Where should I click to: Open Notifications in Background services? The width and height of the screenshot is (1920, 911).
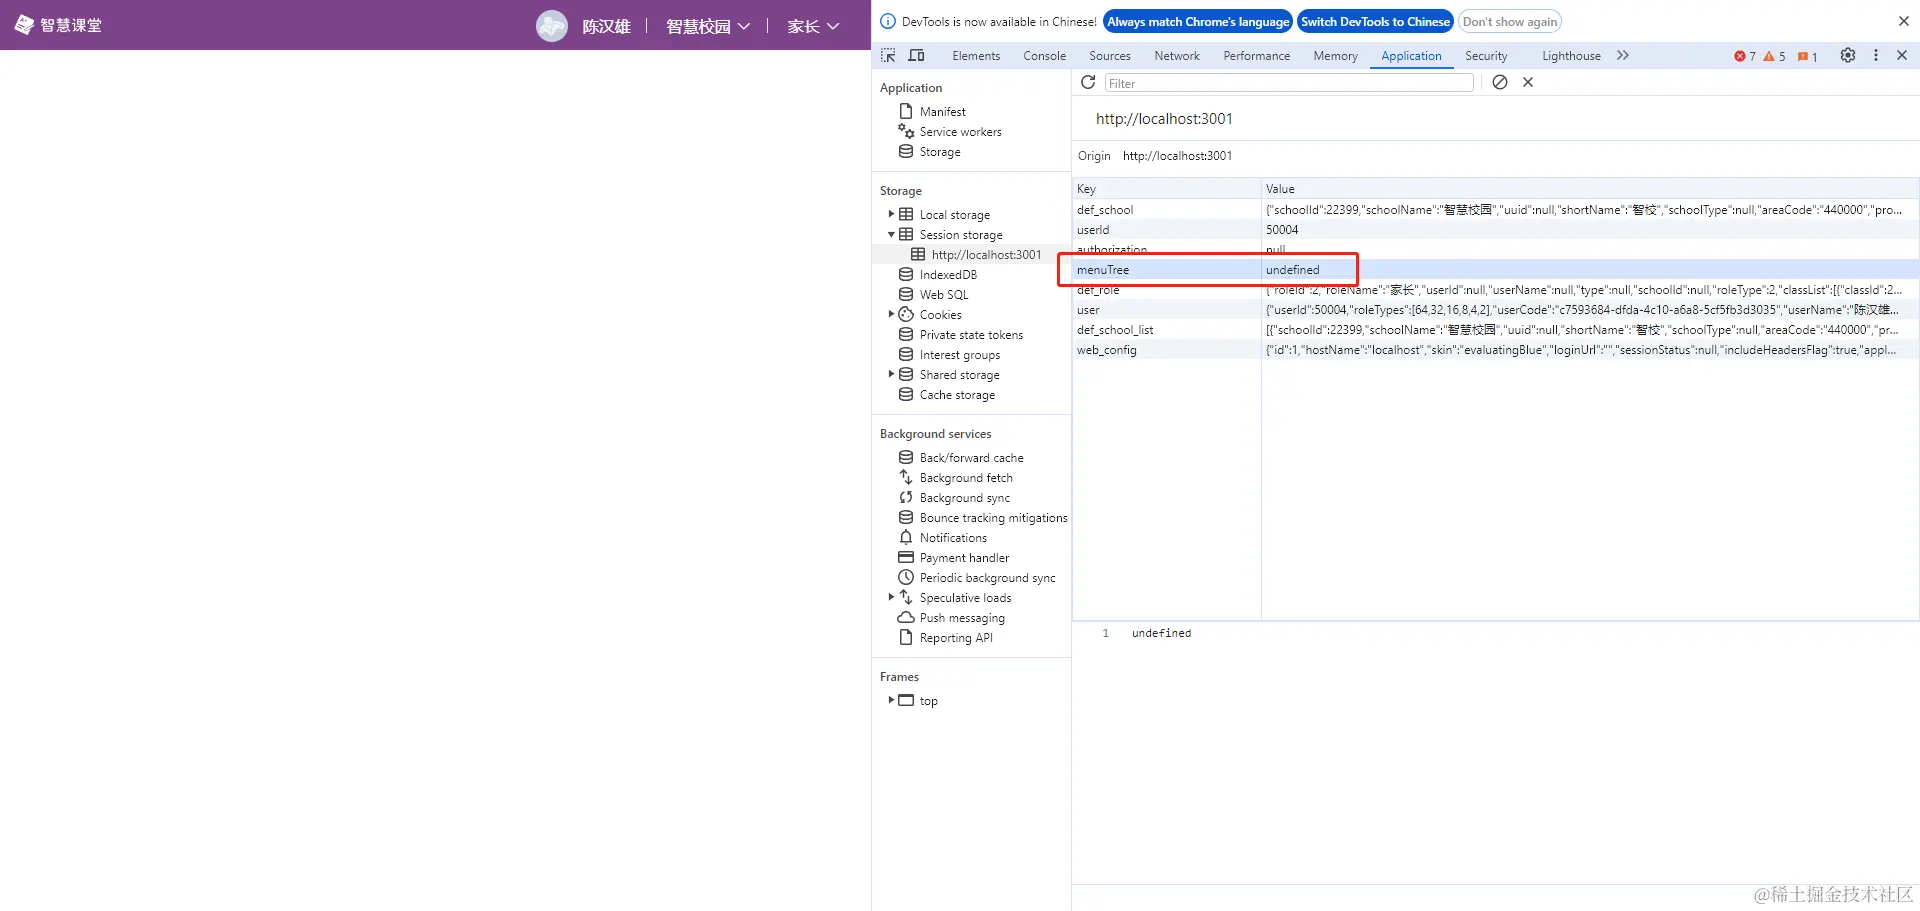[953, 538]
